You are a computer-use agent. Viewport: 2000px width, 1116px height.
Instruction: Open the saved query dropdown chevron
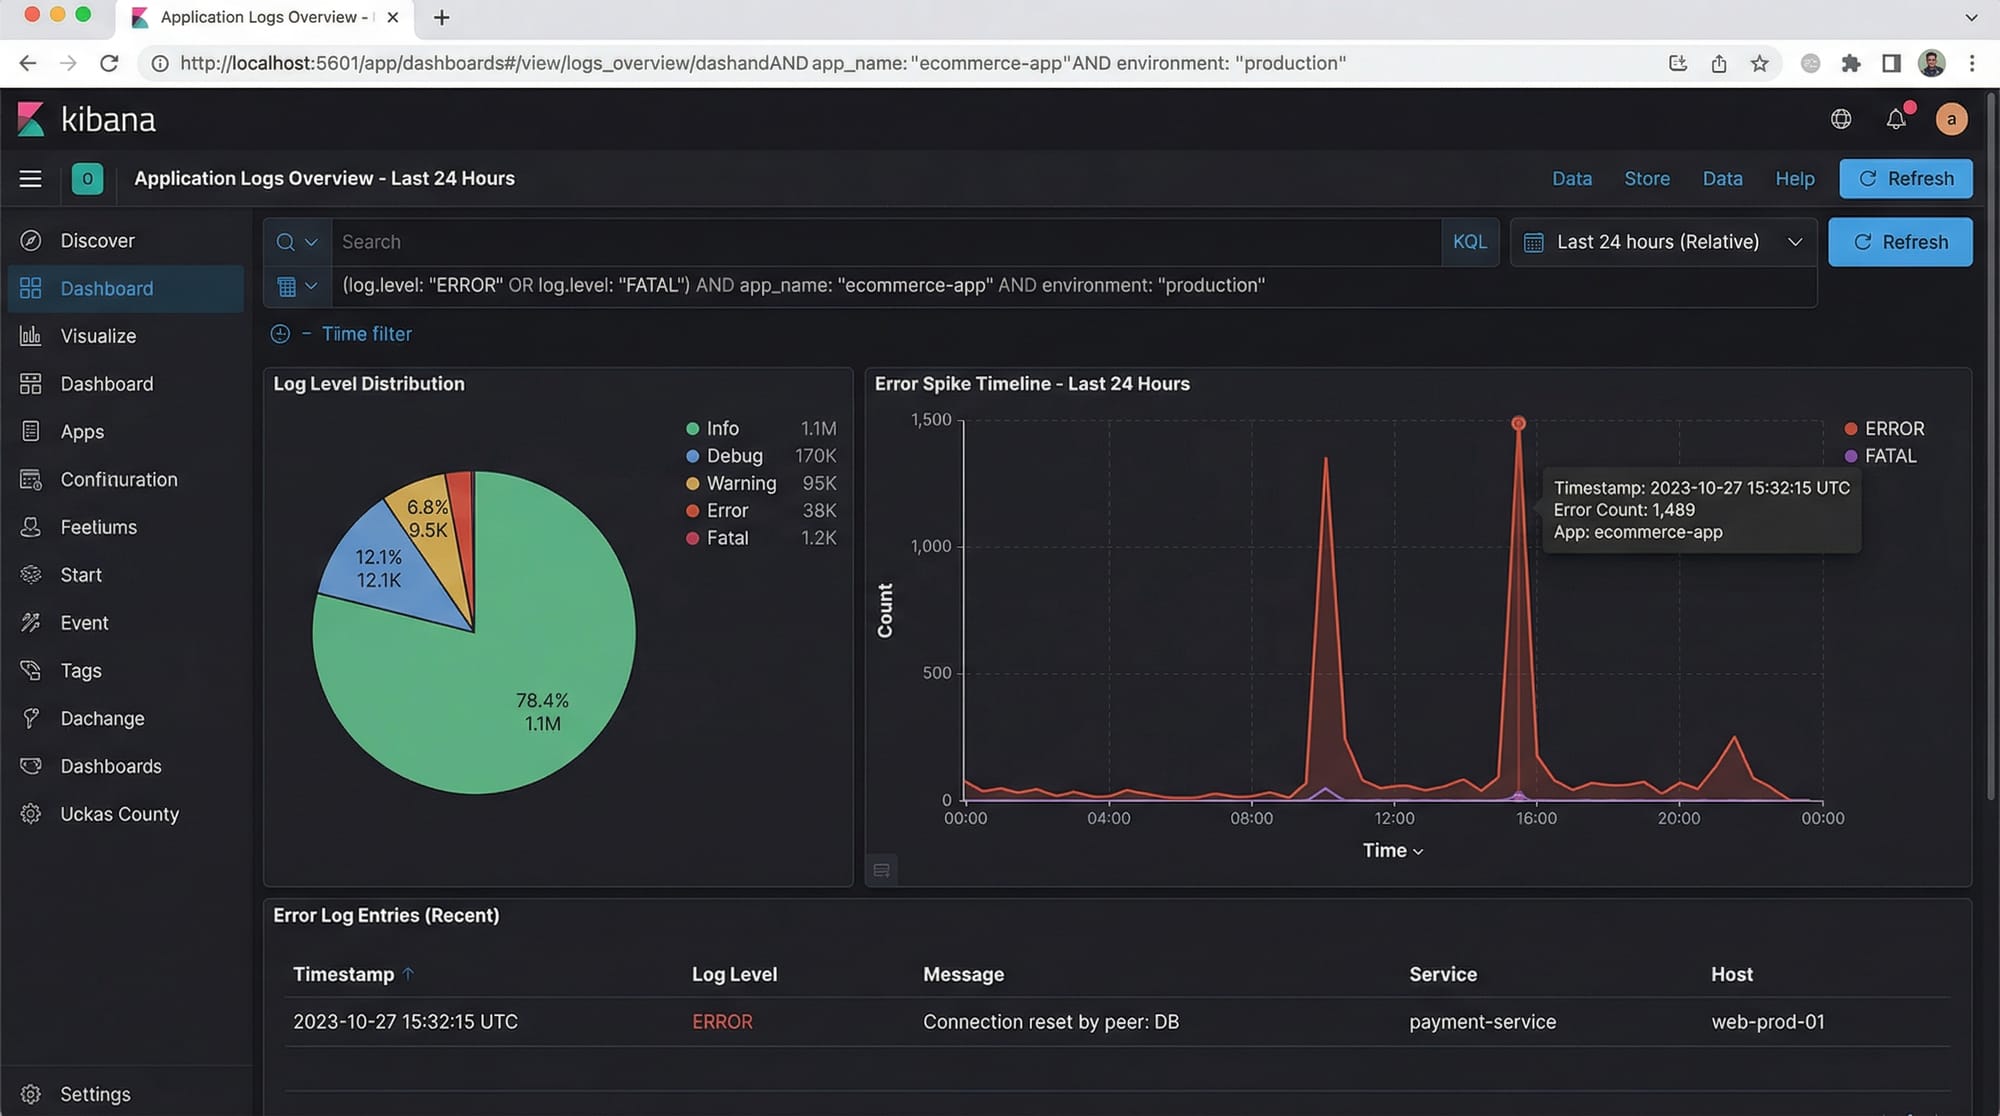(311, 242)
